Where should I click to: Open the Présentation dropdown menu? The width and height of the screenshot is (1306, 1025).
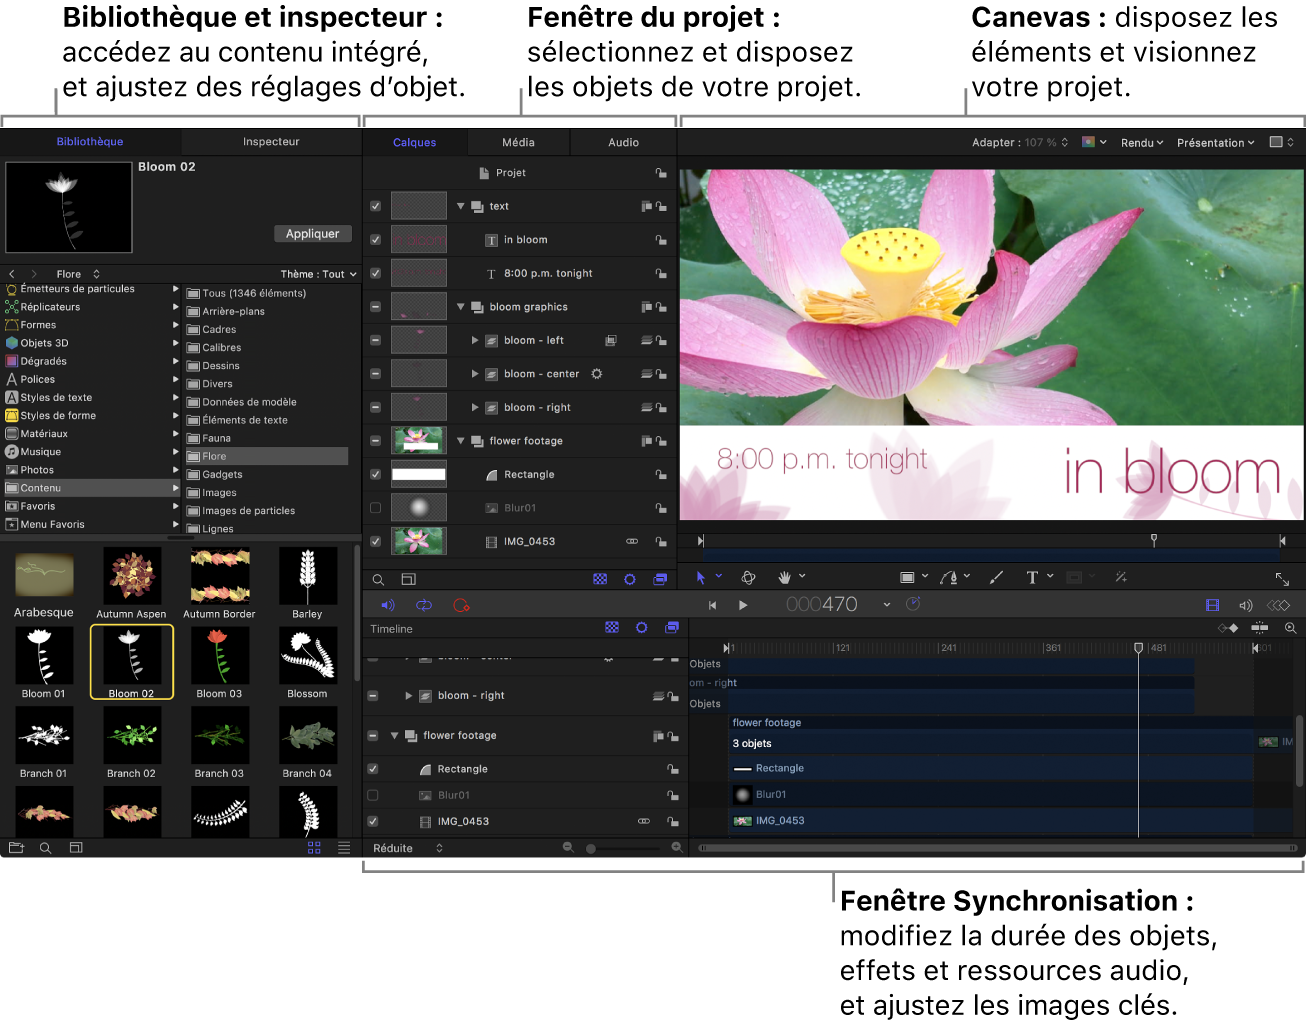click(x=1215, y=143)
